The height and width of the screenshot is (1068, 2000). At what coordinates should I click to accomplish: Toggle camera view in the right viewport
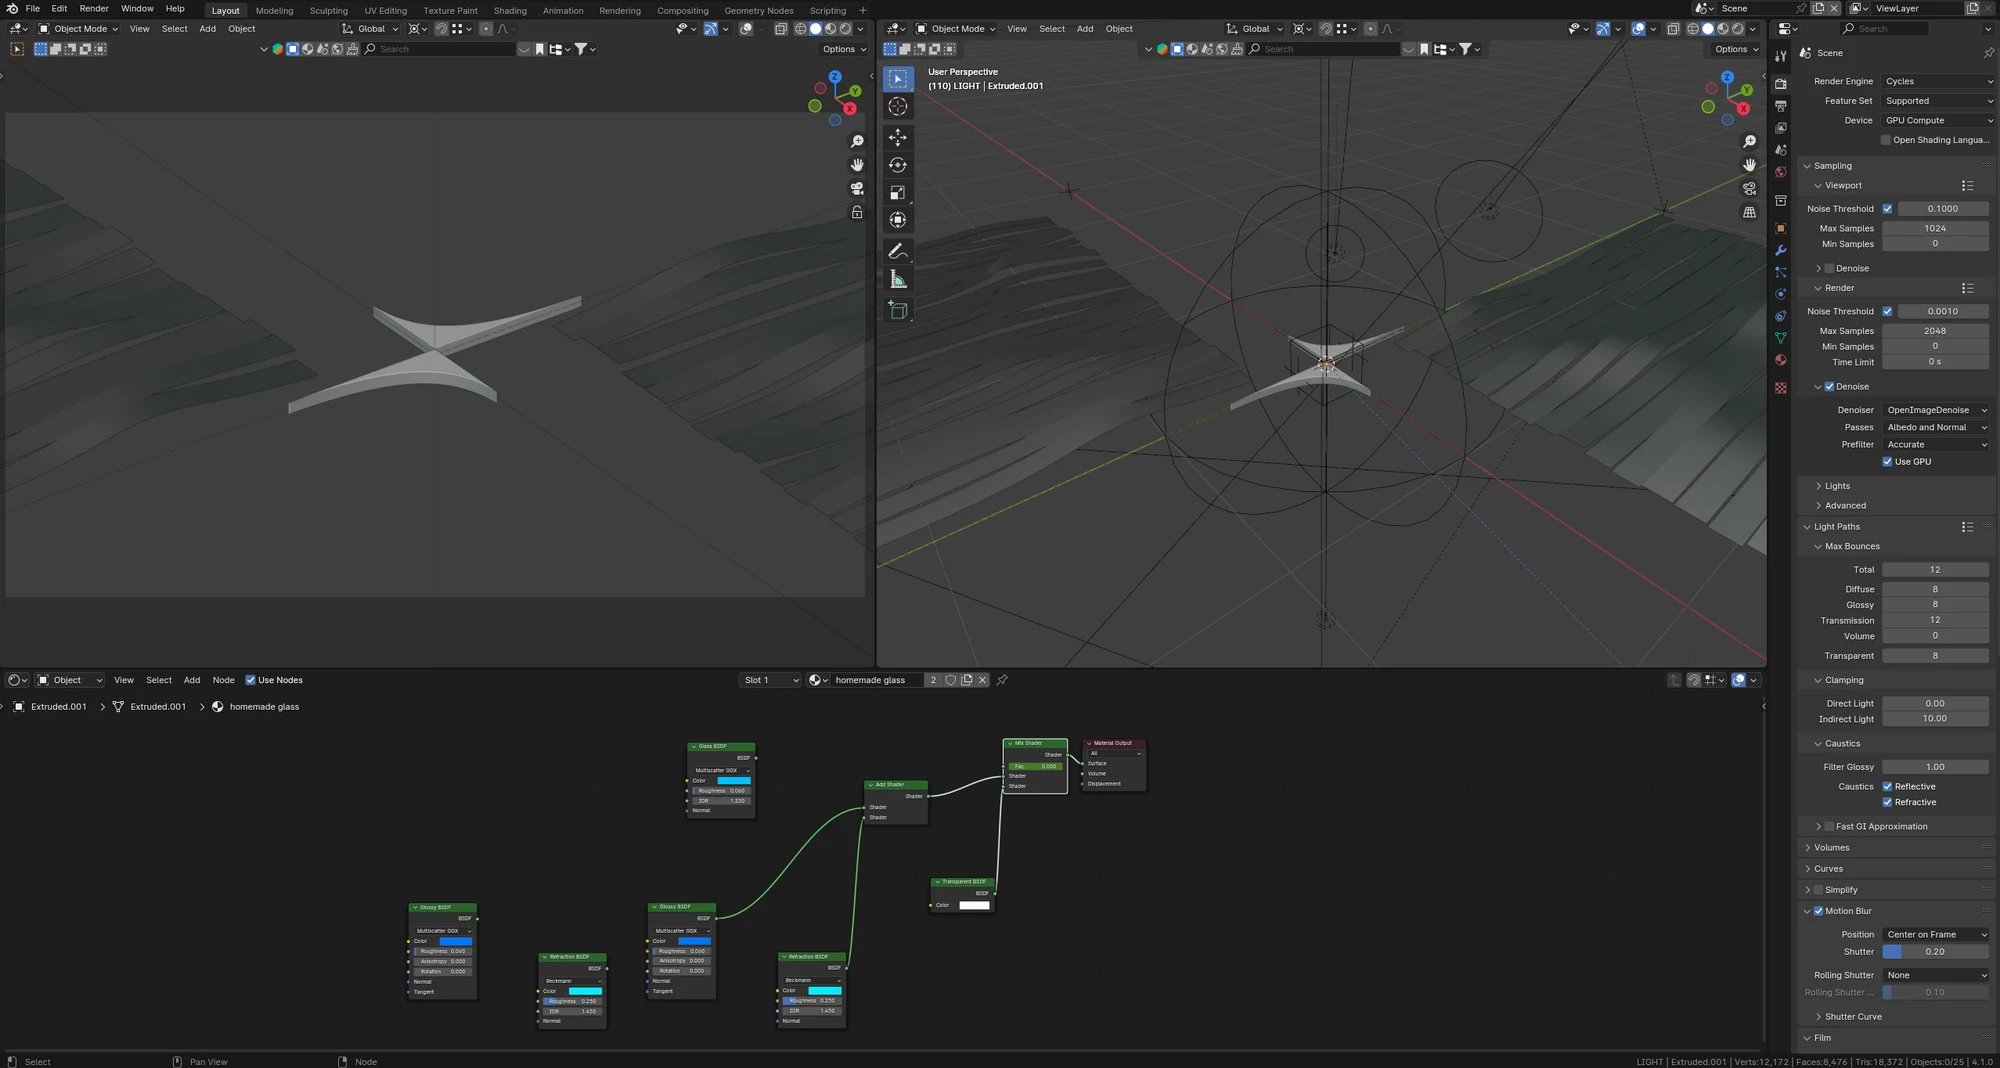[1749, 188]
